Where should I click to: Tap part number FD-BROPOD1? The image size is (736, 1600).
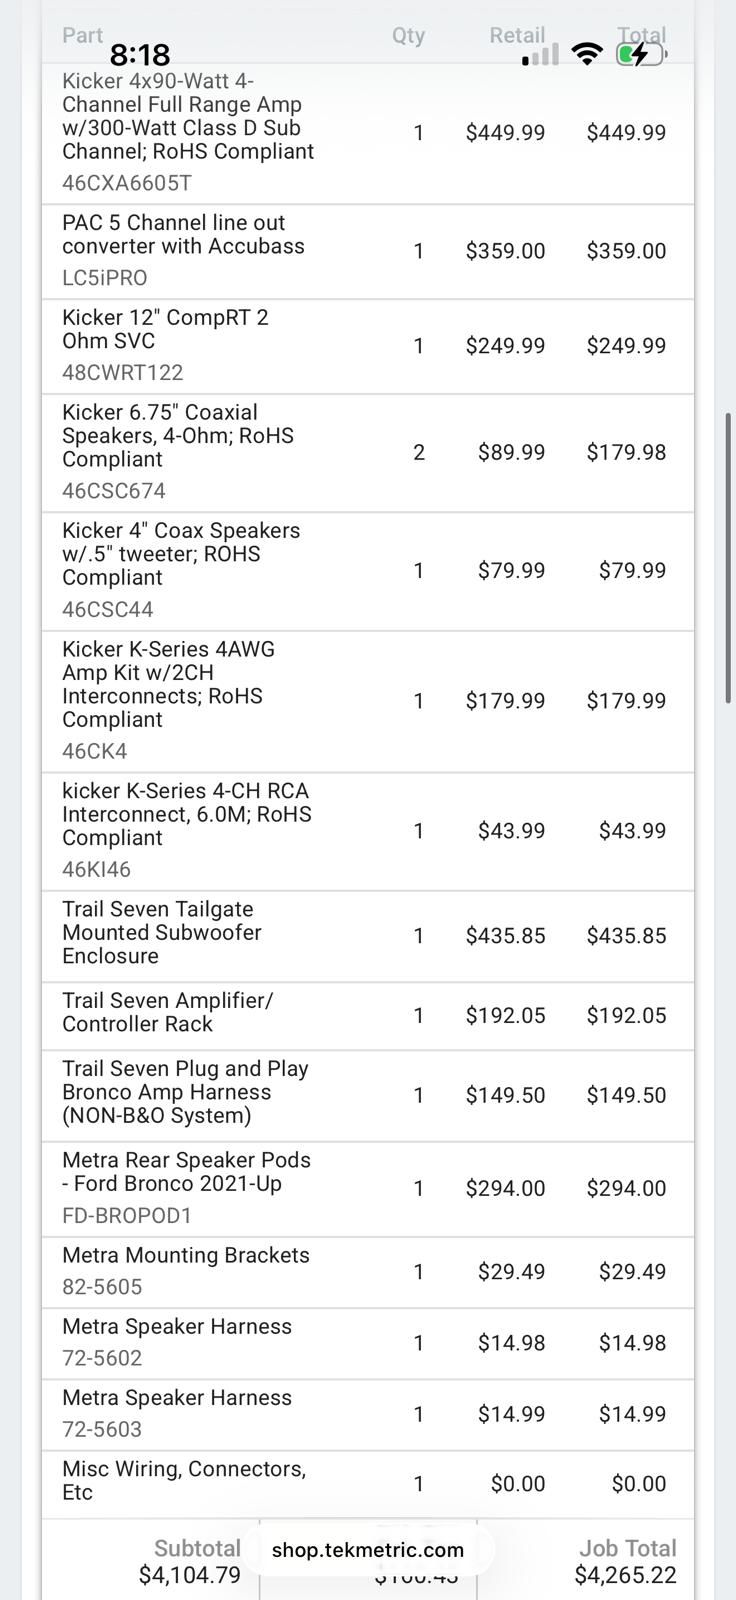point(127,1216)
